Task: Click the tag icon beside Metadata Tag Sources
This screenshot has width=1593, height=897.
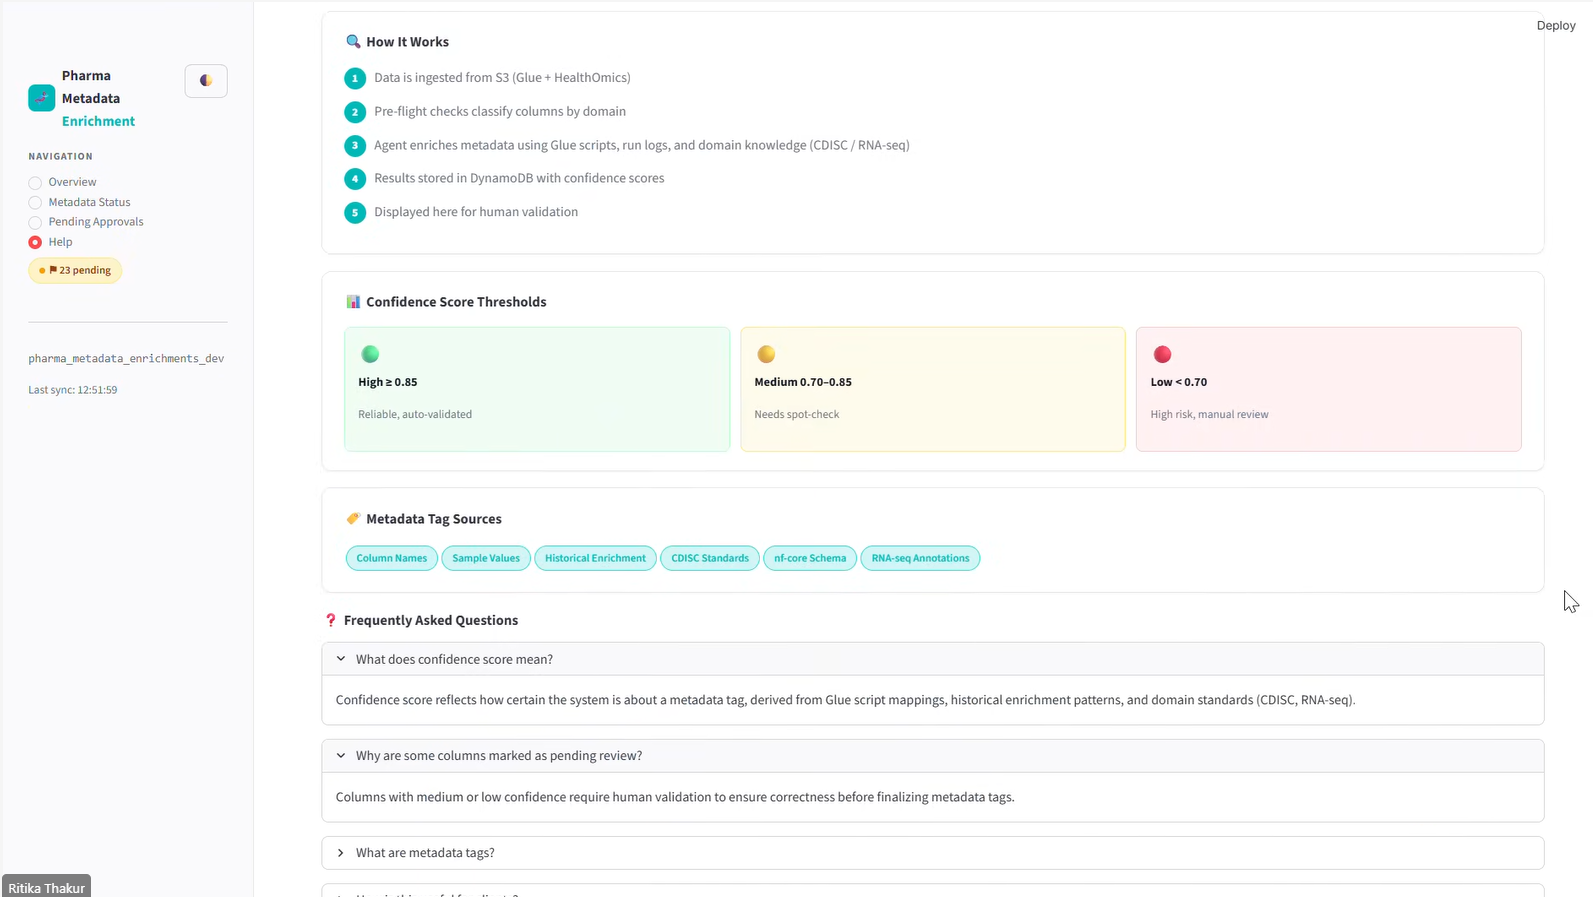Action: [x=353, y=519]
